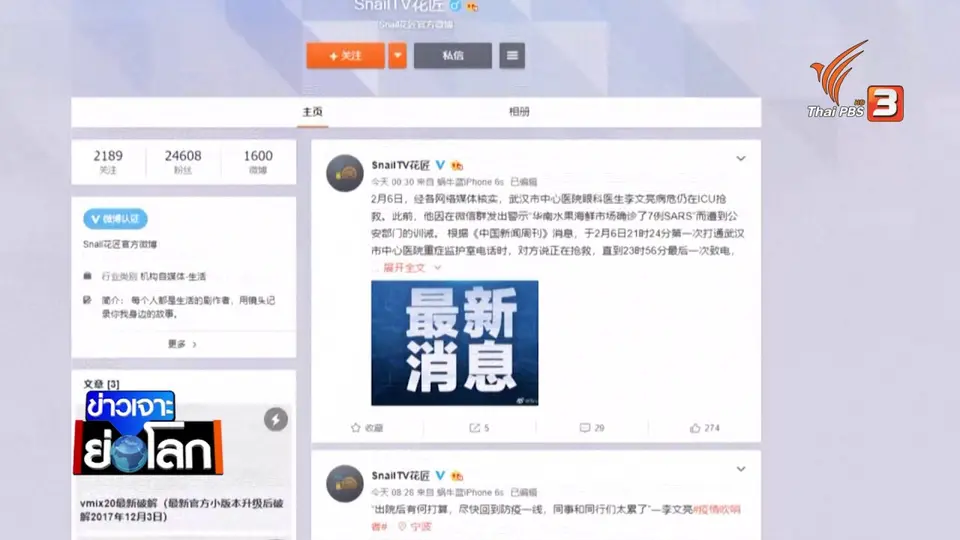Open the hamburger menu next to 私信
The width and height of the screenshot is (960, 540).
(512, 56)
